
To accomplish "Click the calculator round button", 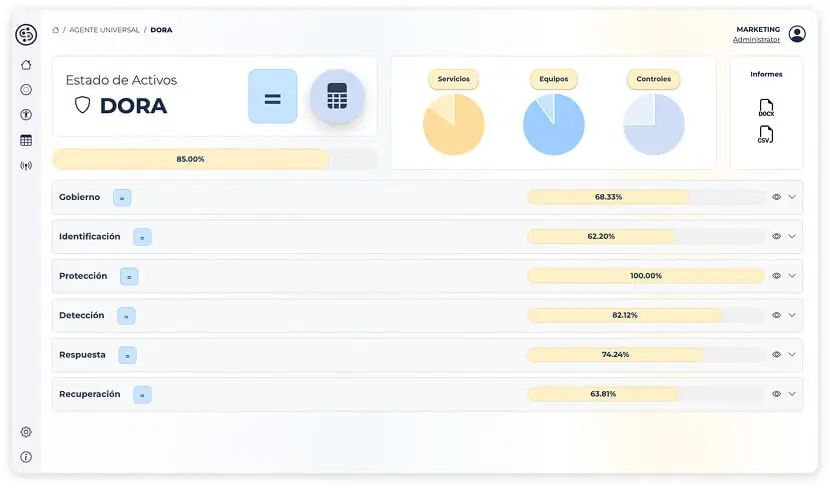I will tap(337, 97).
